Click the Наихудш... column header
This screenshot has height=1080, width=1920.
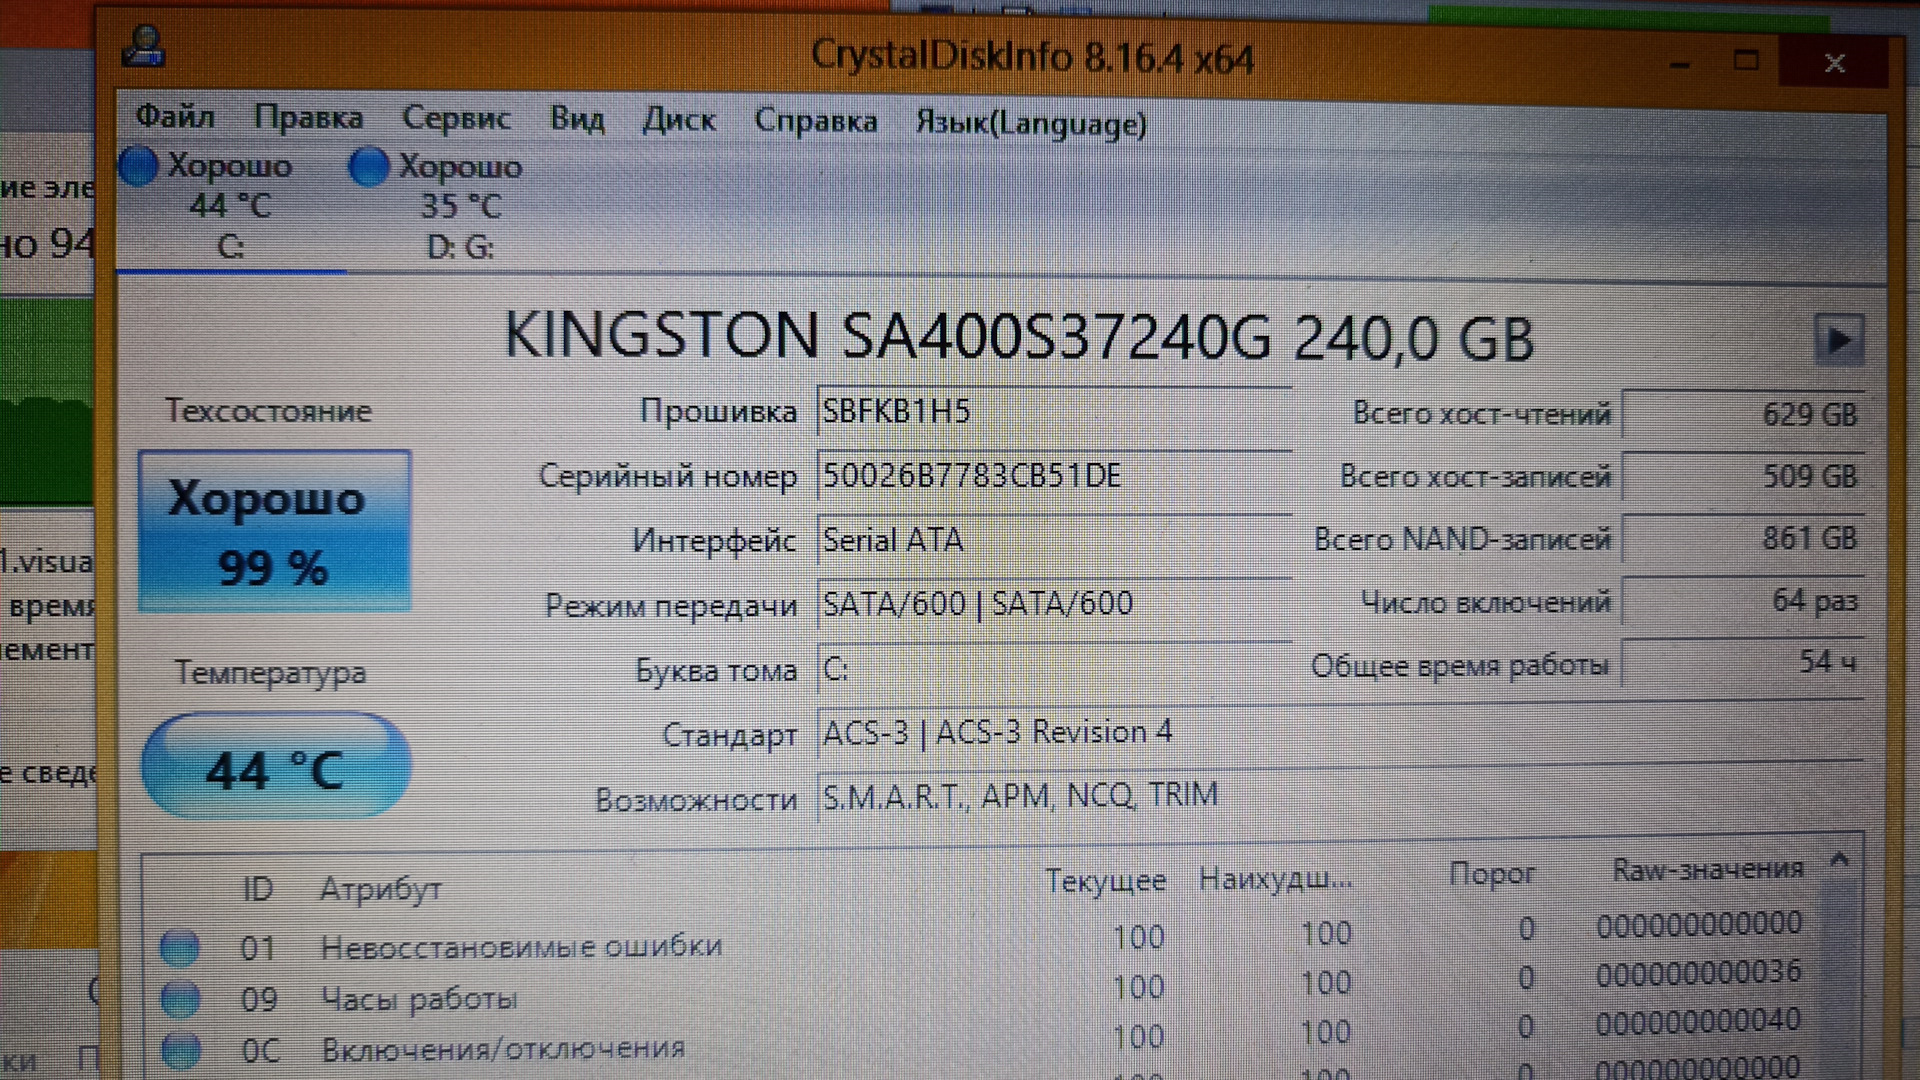click(1275, 879)
